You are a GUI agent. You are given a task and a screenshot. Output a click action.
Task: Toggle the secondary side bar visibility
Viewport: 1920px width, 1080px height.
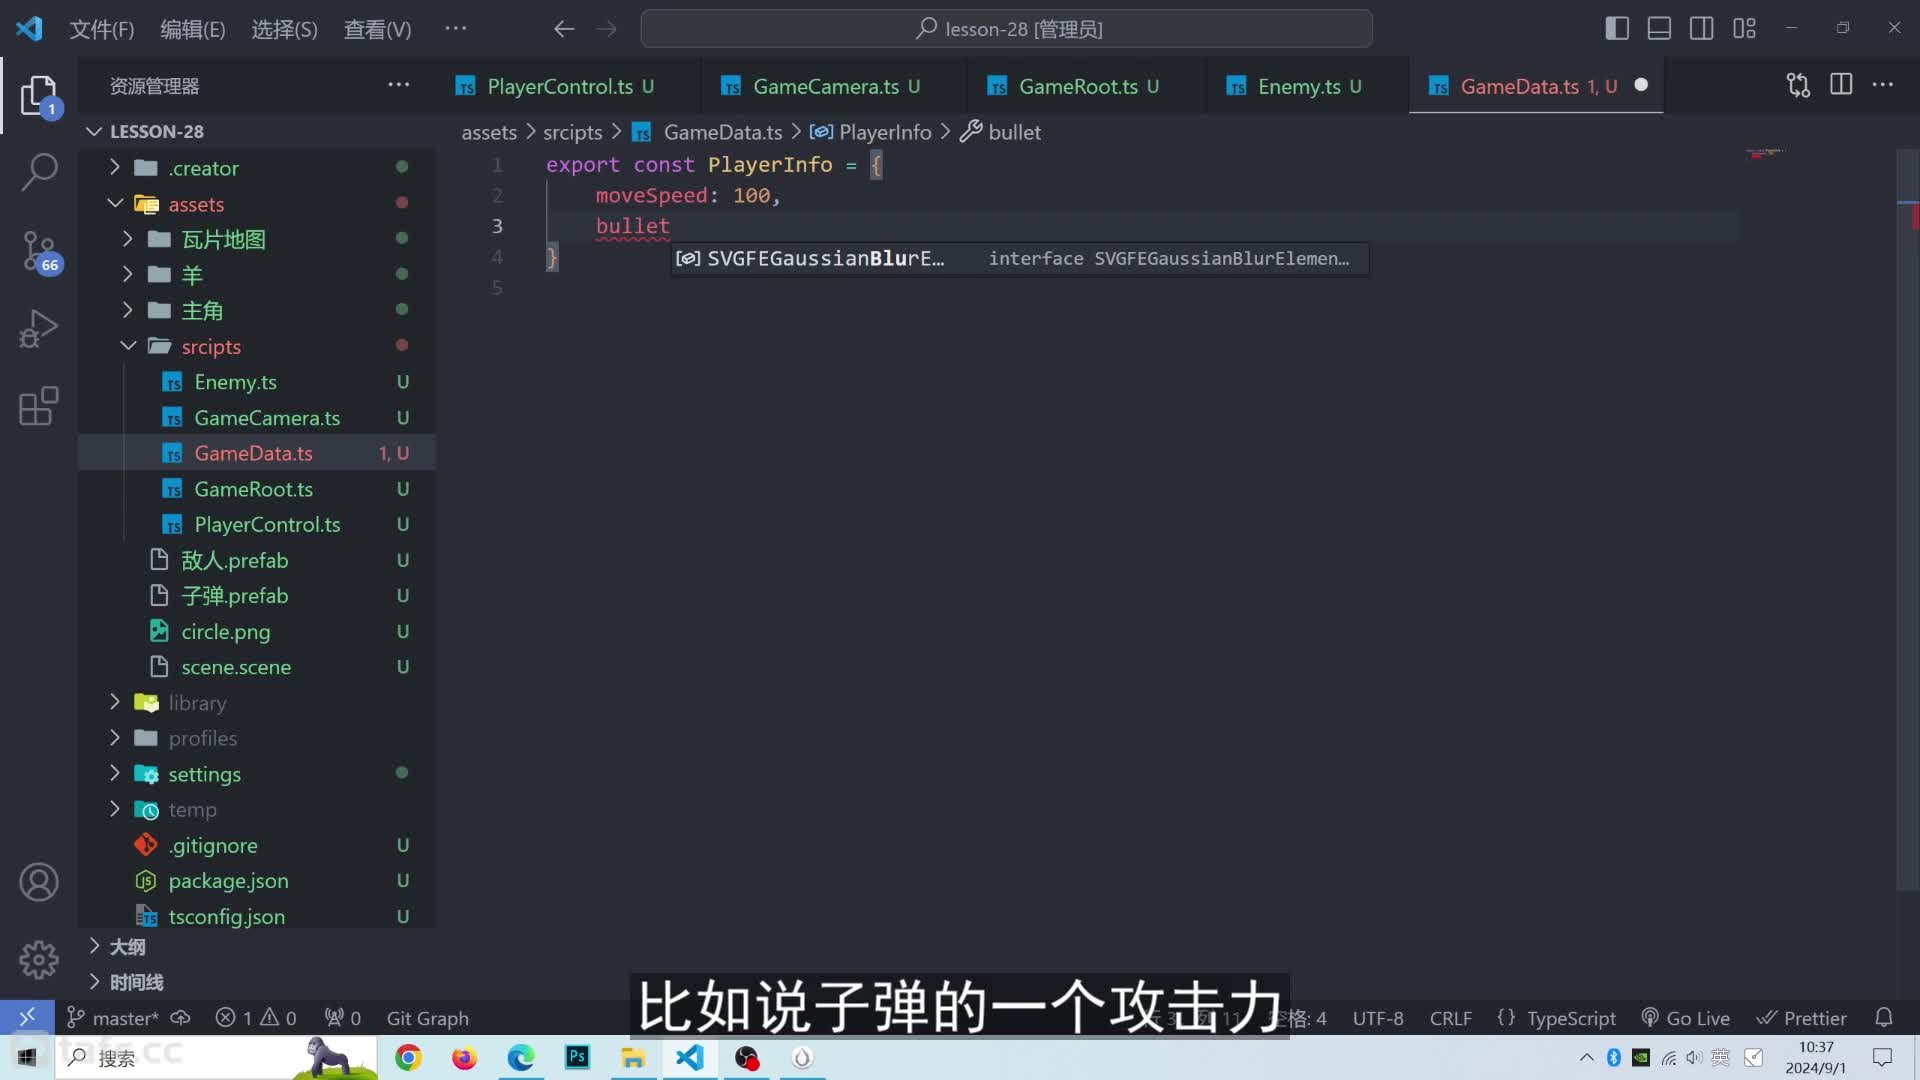(1701, 28)
